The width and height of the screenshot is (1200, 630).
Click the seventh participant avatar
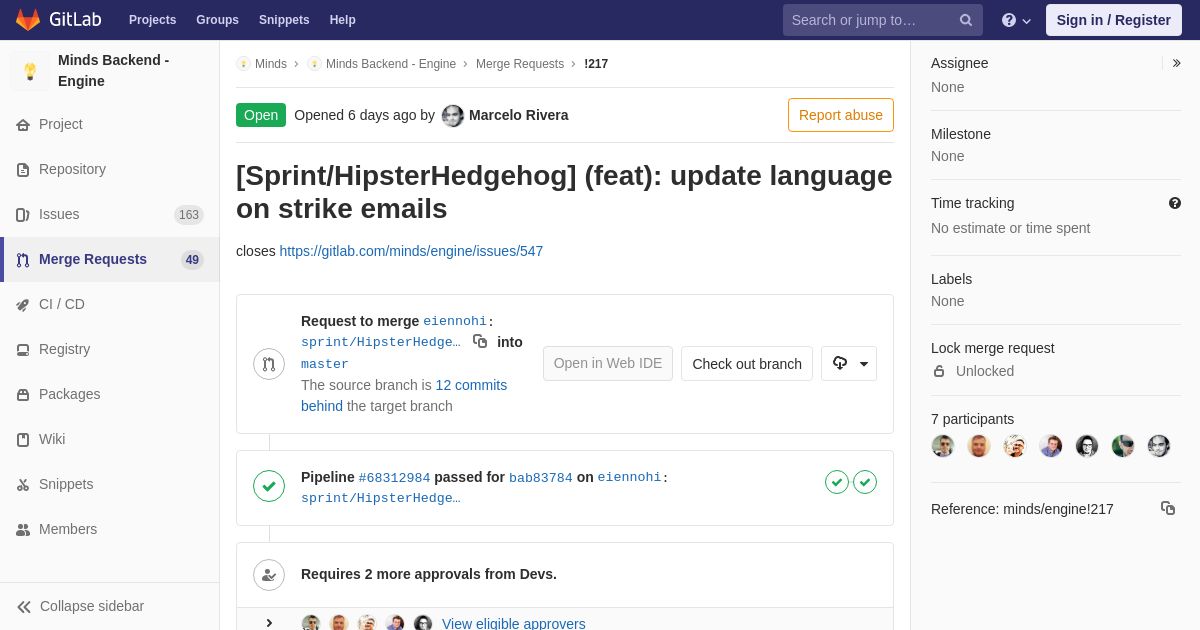pos(1159,446)
